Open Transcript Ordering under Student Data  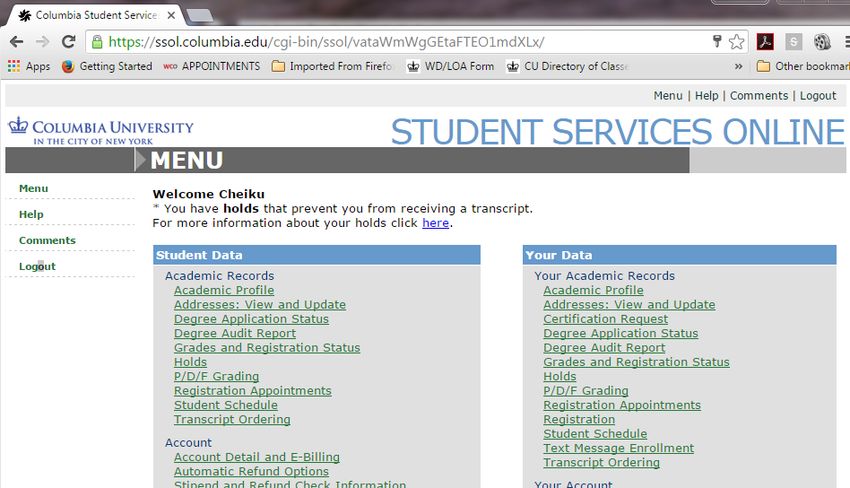pyautogui.click(x=232, y=419)
